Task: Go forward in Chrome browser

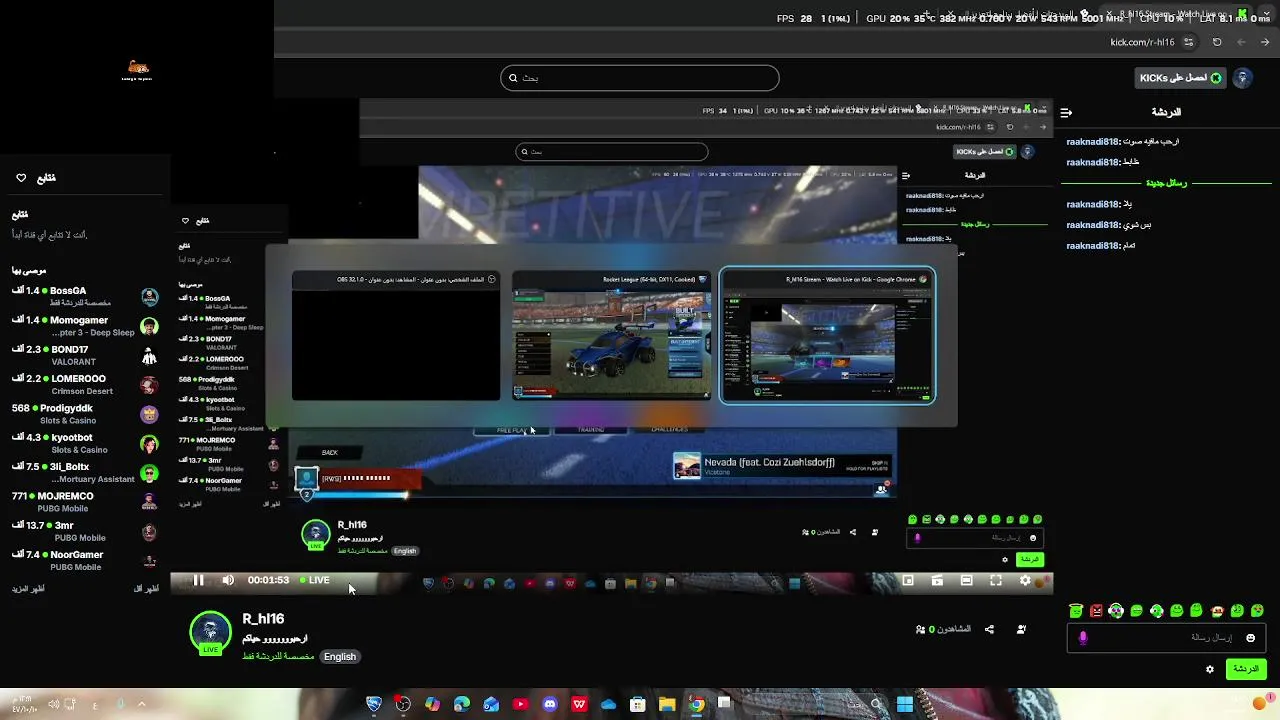Action: [1241, 42]
